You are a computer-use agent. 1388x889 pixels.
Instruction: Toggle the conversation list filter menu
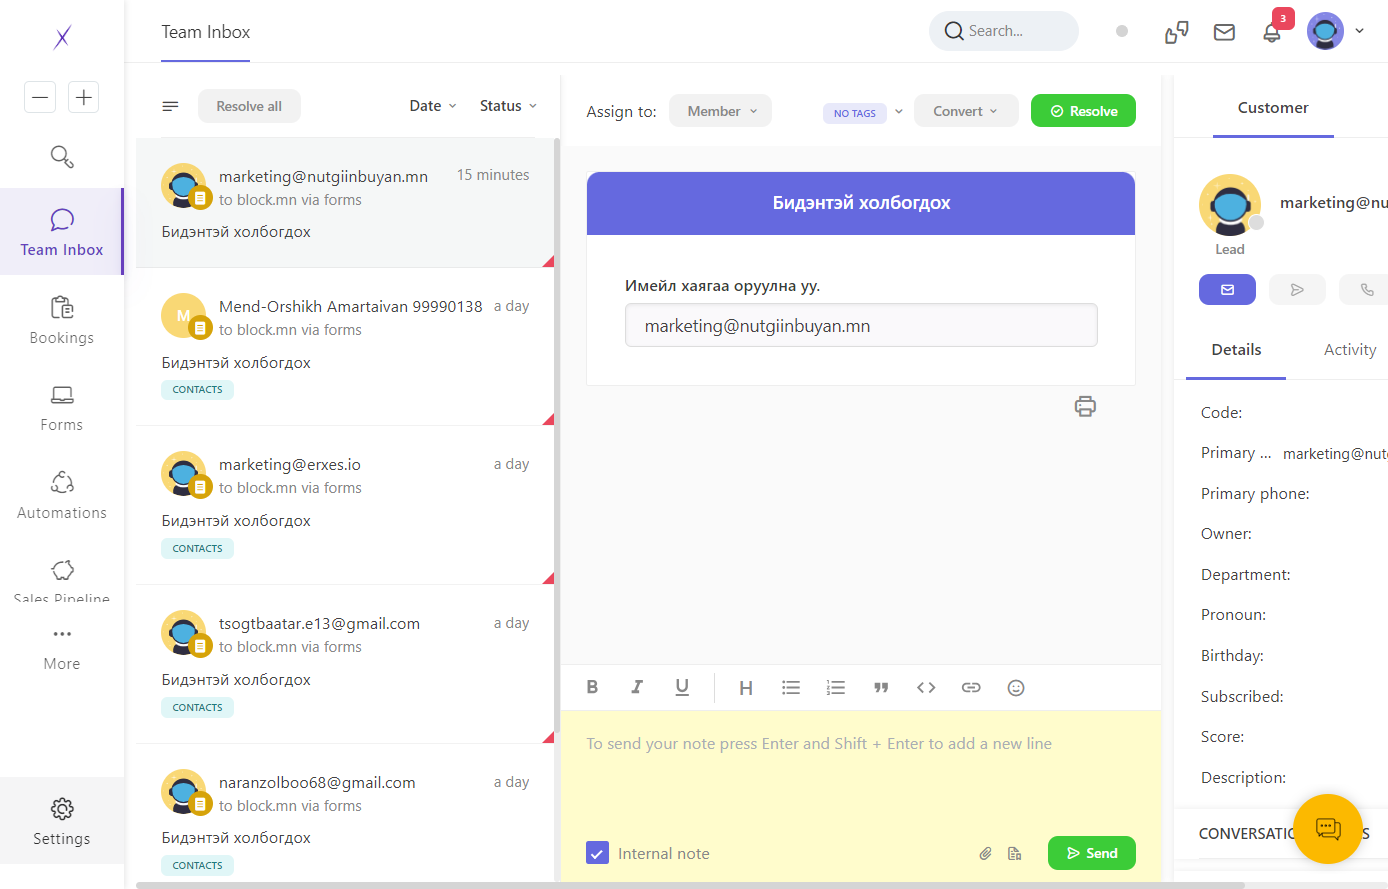point(170,106)
